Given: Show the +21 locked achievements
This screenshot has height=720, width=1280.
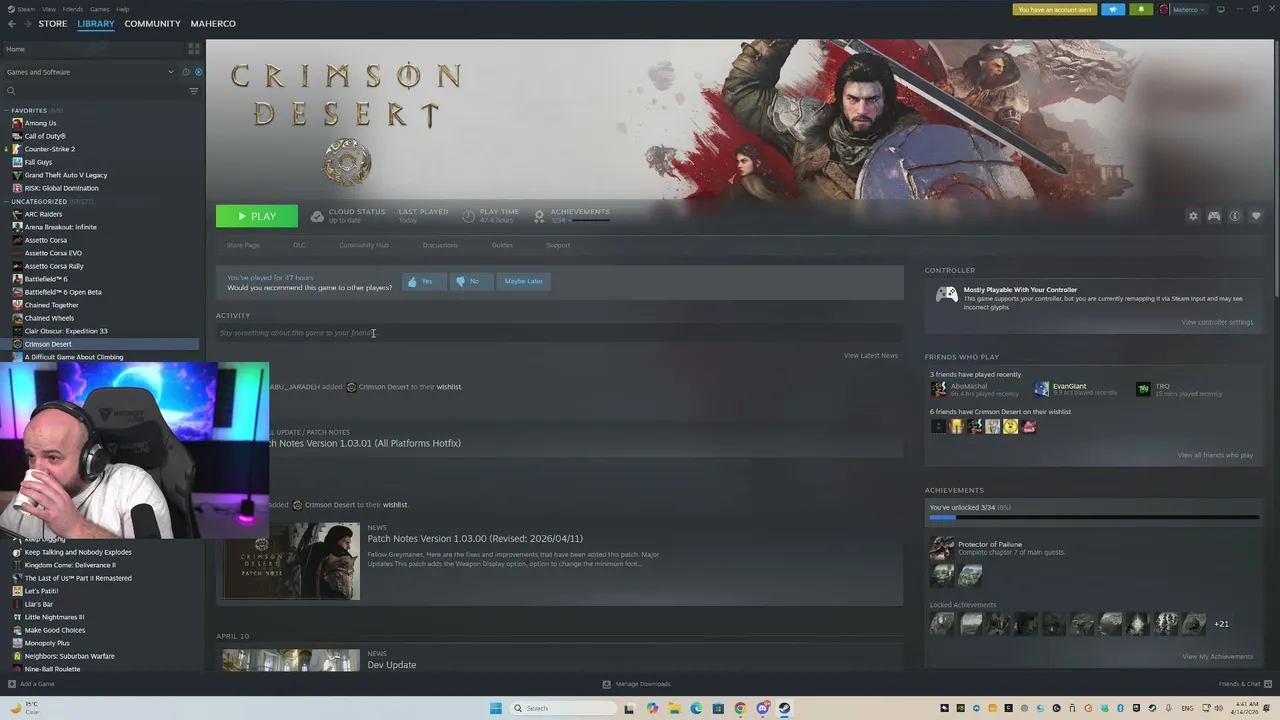Looking at the screenshot, I should [1221, 624].
